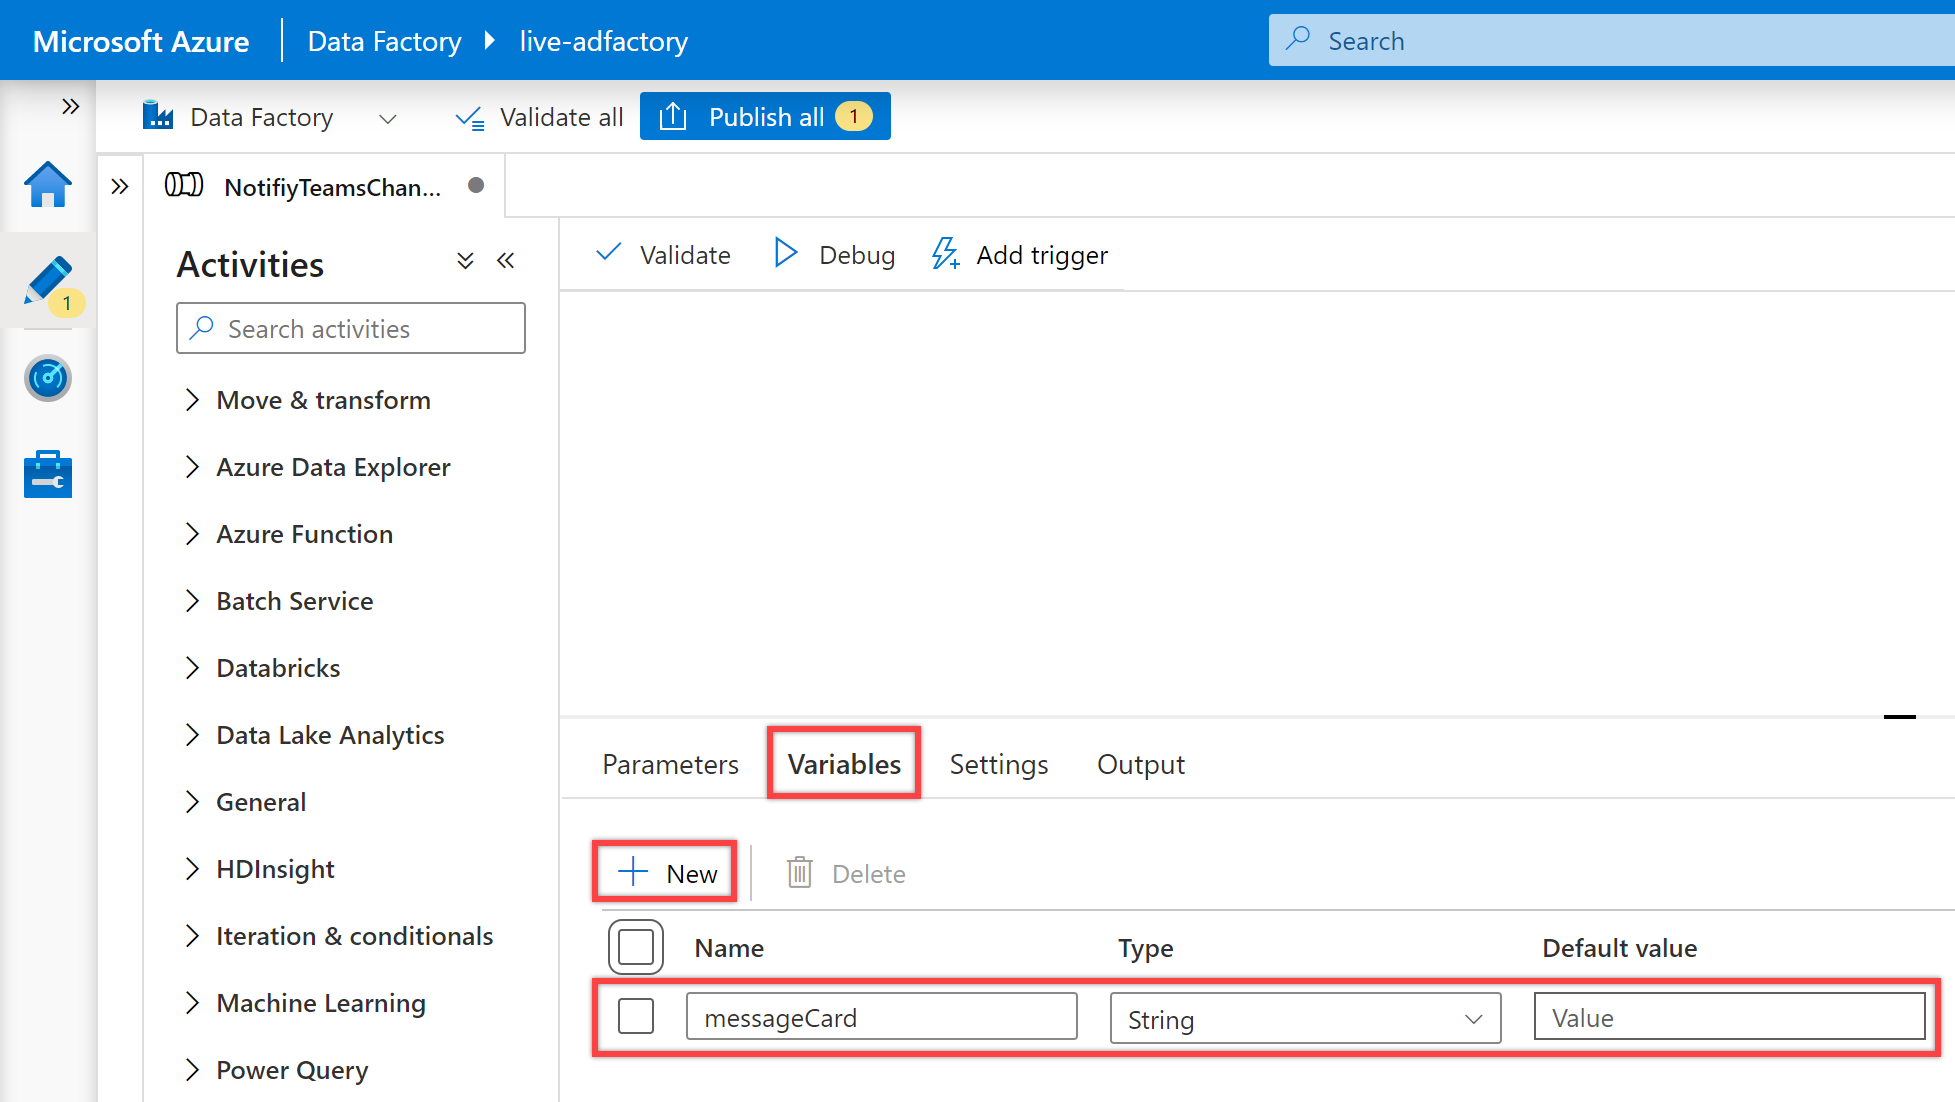Click the monitoring dashboard icon

point(47,379)
